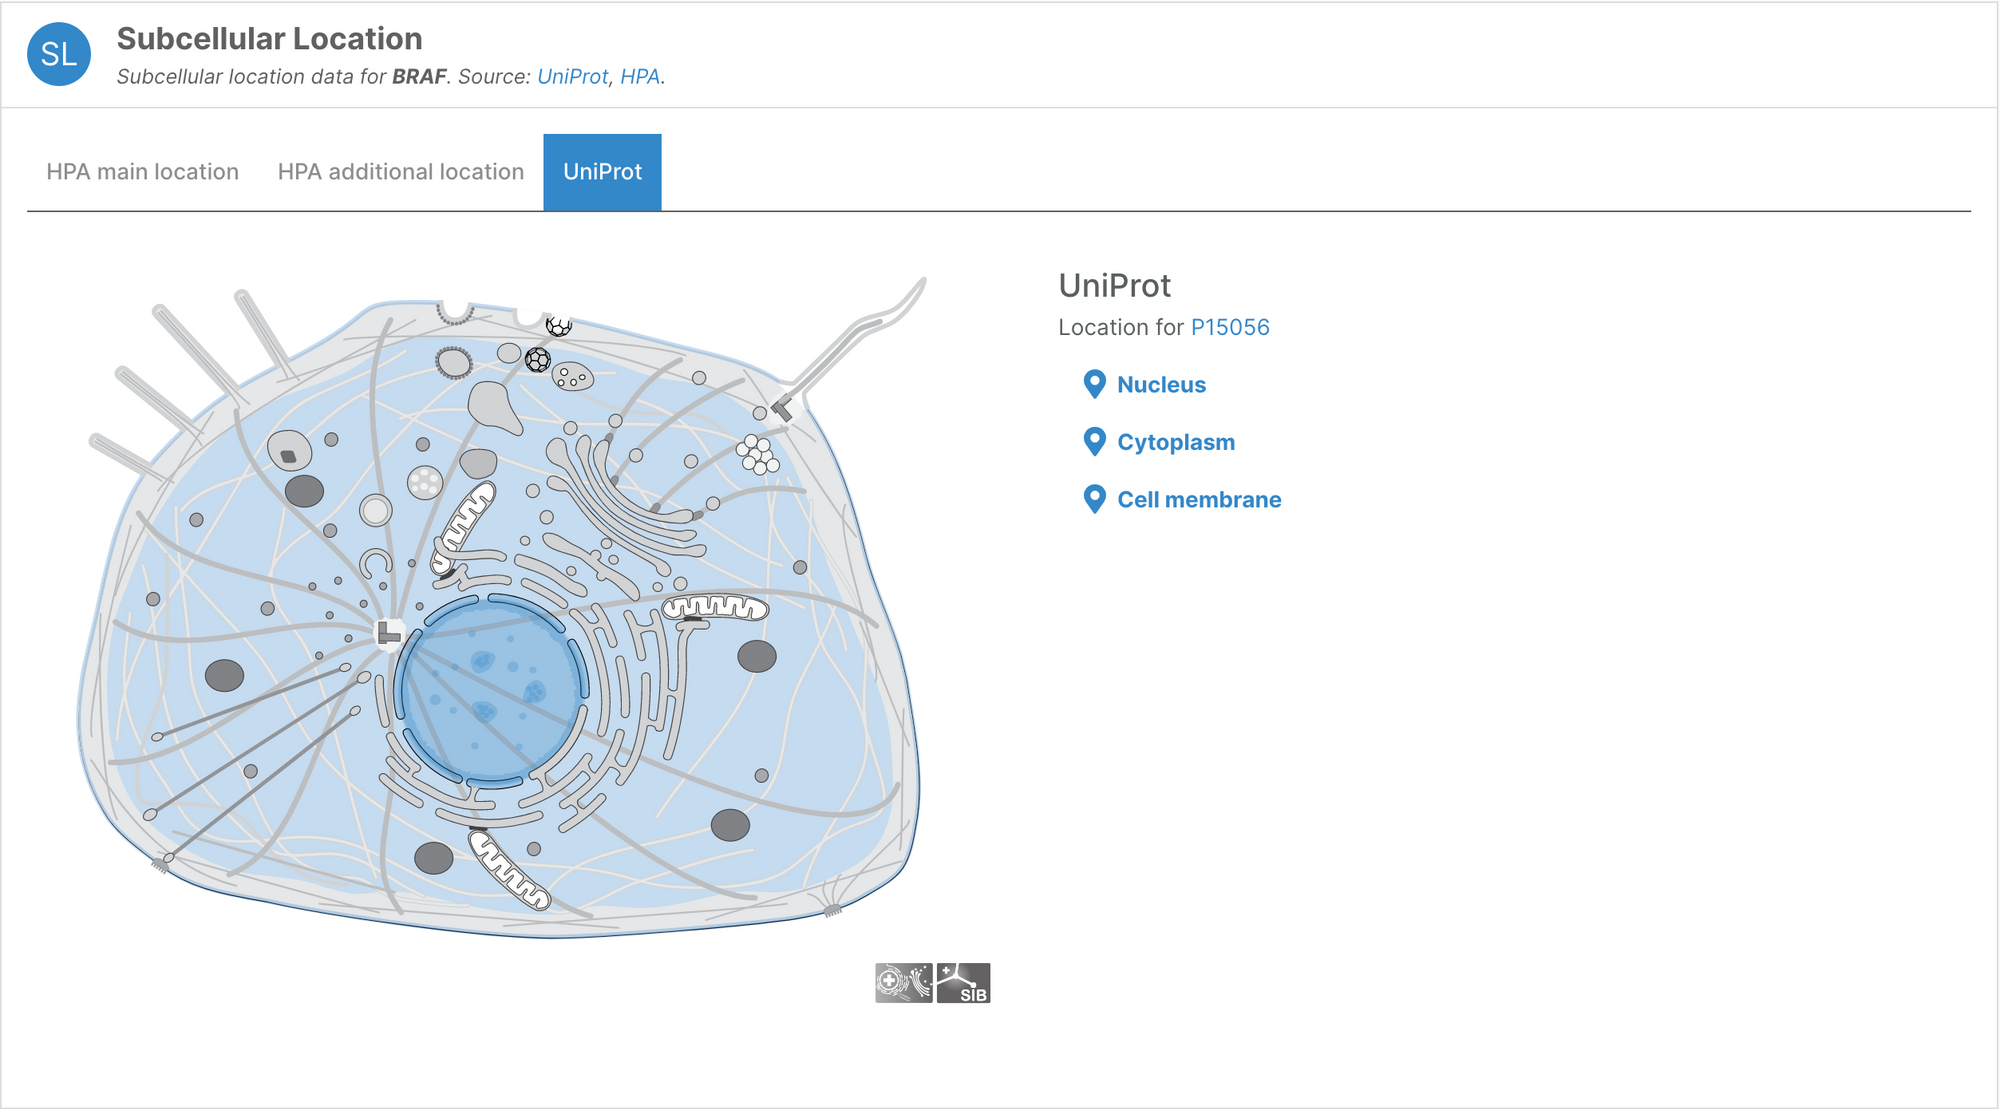
Task: Open the HPA source link in the header
Action: 639,77
